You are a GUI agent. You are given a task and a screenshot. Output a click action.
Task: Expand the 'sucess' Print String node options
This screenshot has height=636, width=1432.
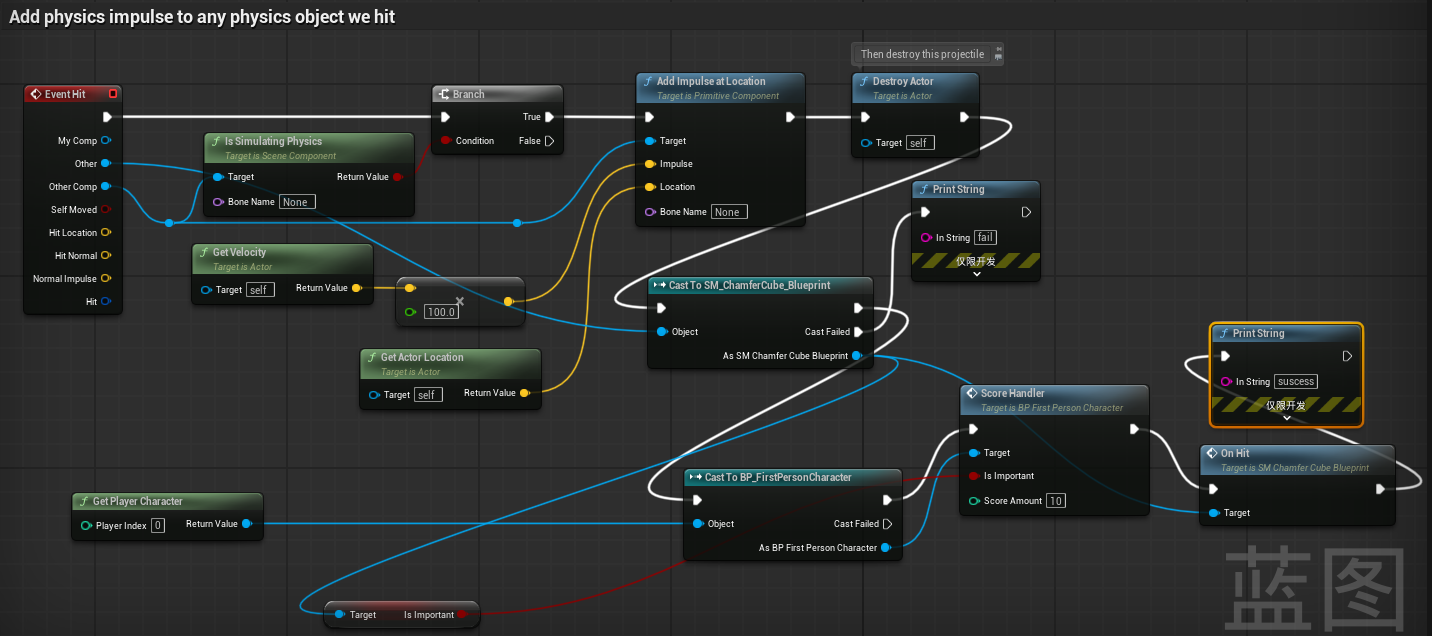pyautogui.click(x=1286, y=418)
